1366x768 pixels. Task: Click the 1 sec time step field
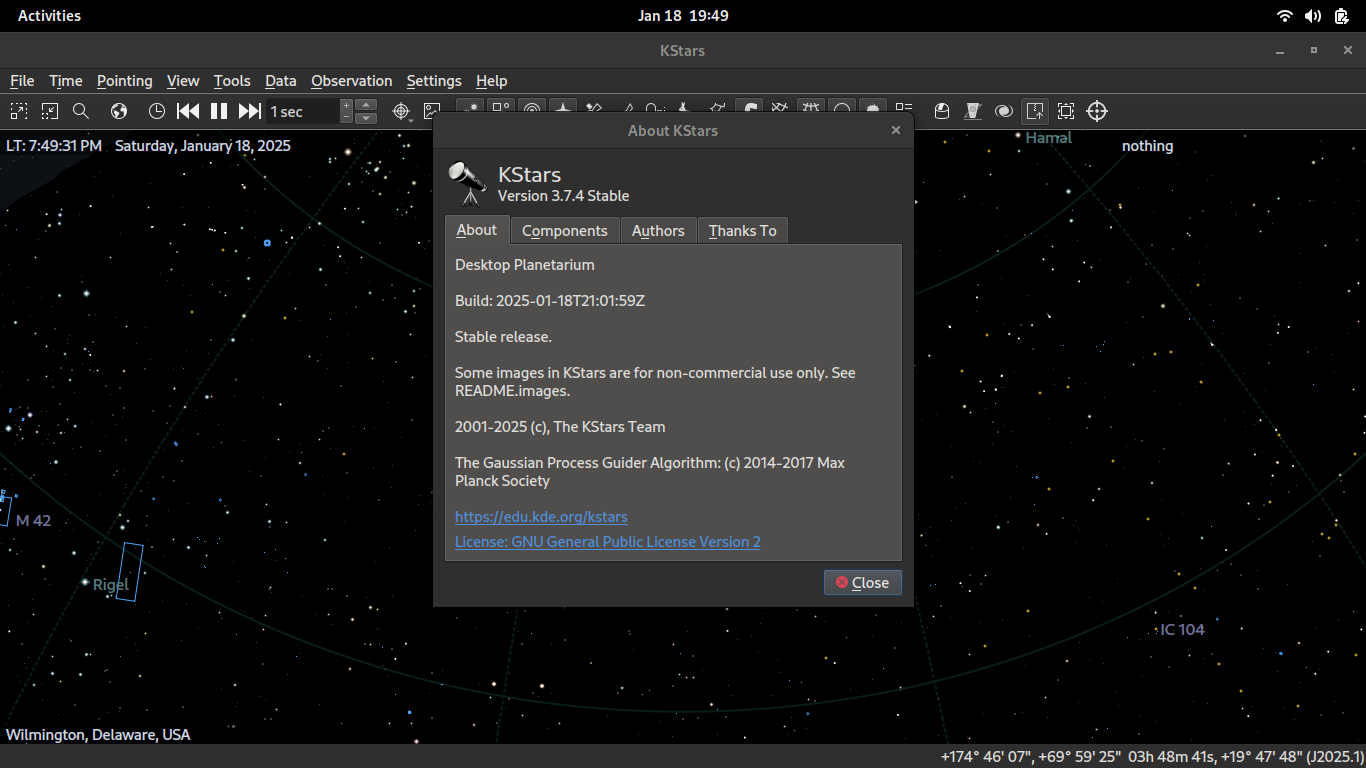pos(302,112)
